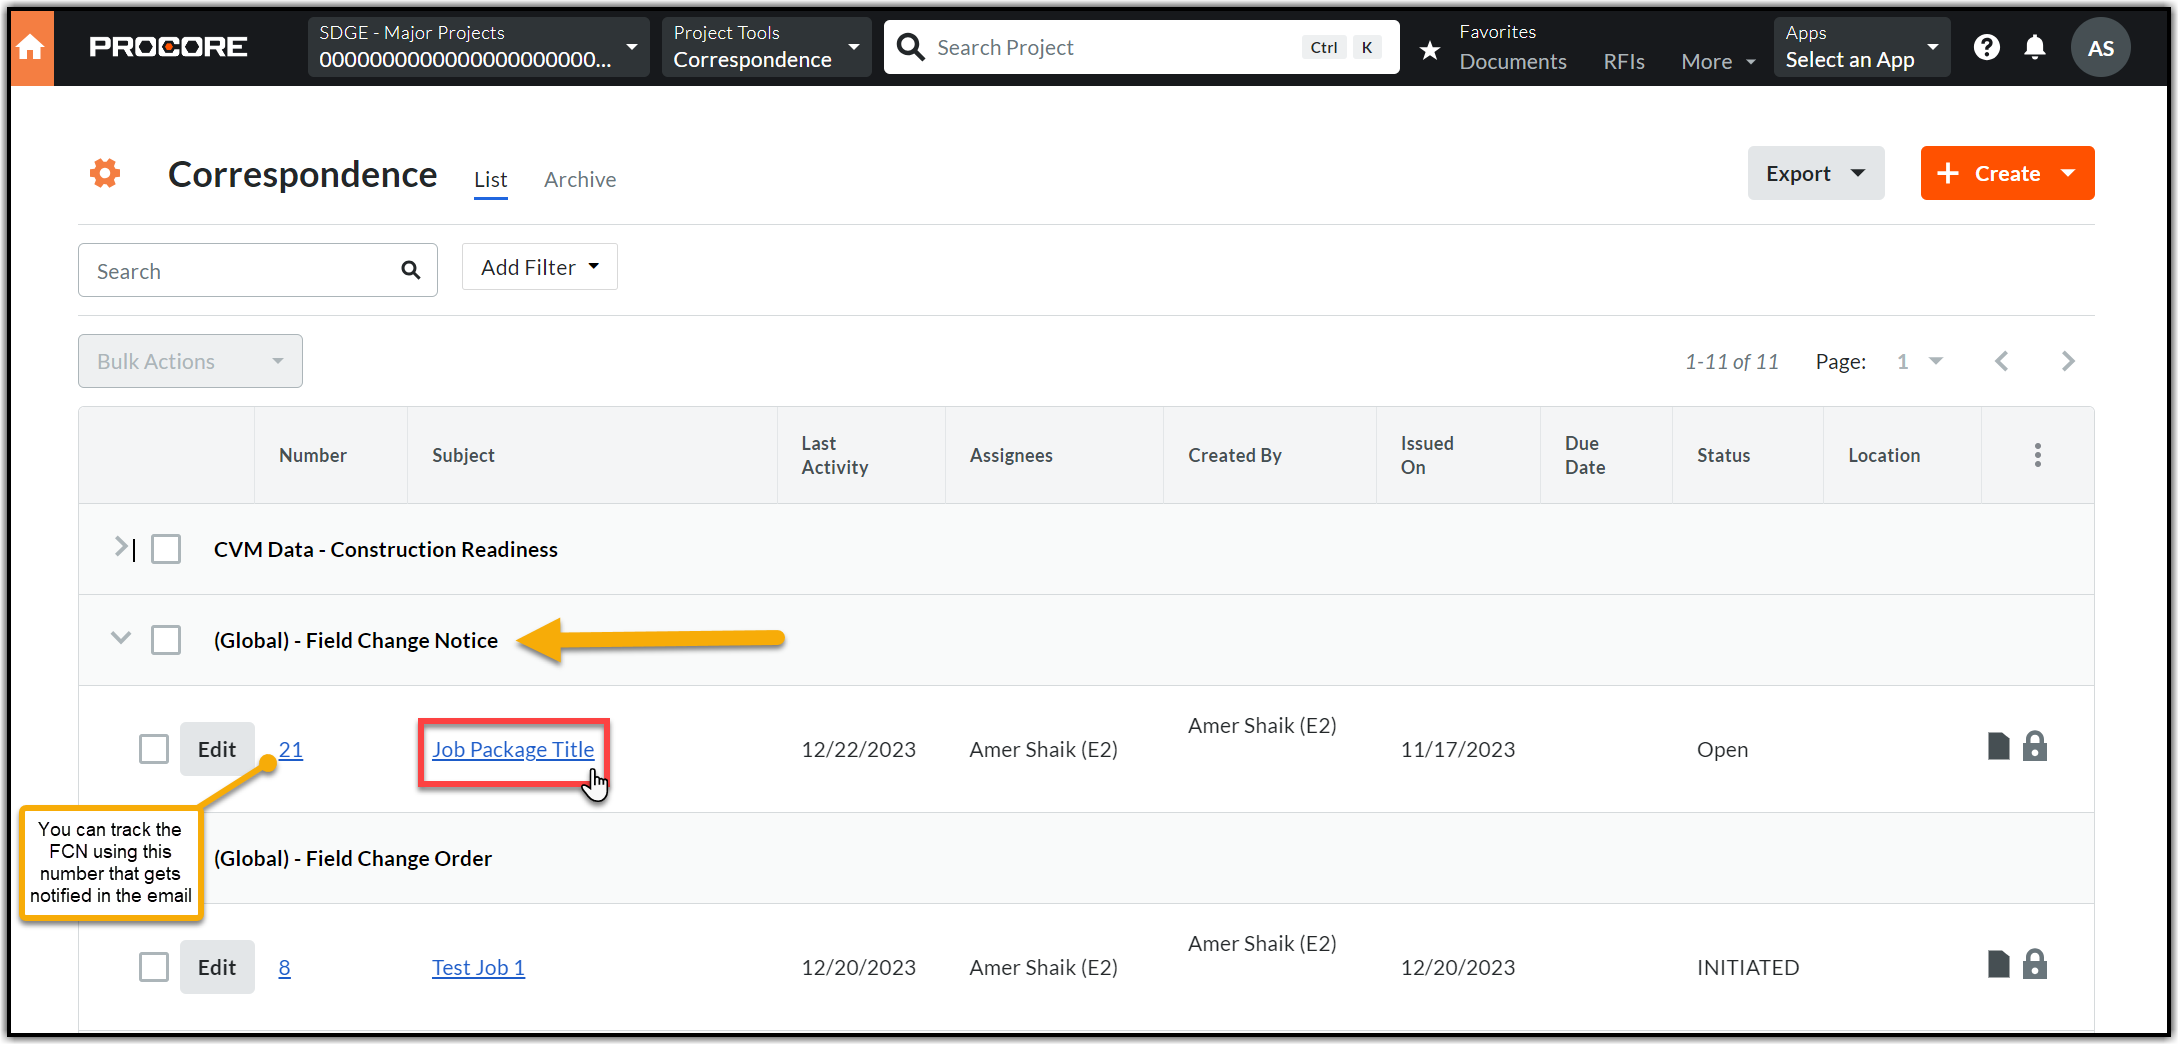The width and height of the screenshot is (2179, 1045).
Task: Click the orange Home icon
Action: click(x=31, y=48)
